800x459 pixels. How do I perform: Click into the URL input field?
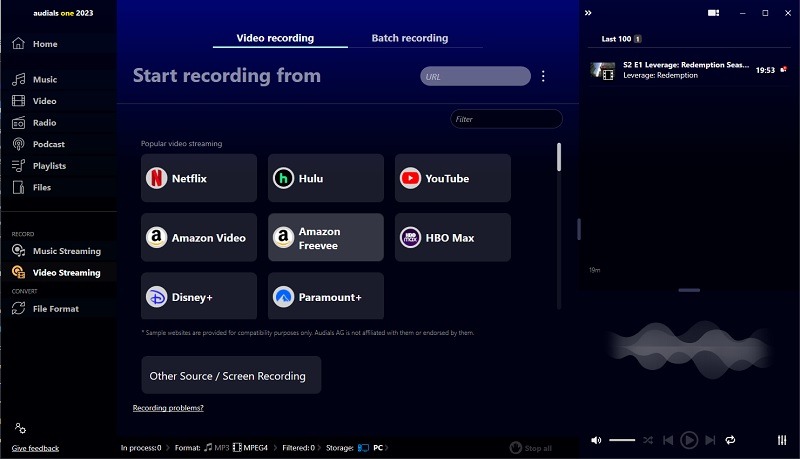(475, 76)
